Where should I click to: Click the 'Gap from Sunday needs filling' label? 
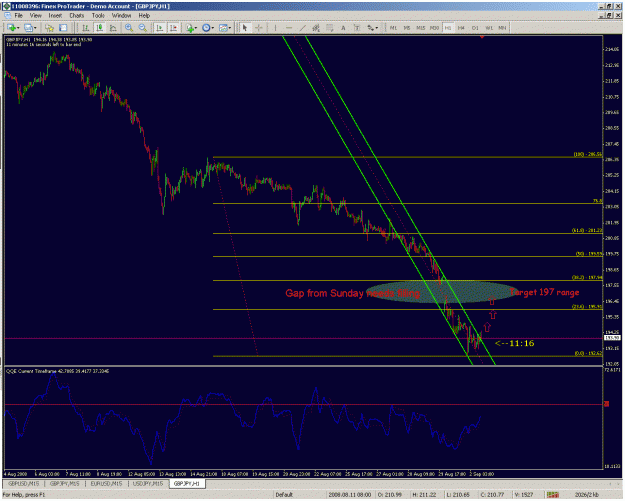point(353,294)
